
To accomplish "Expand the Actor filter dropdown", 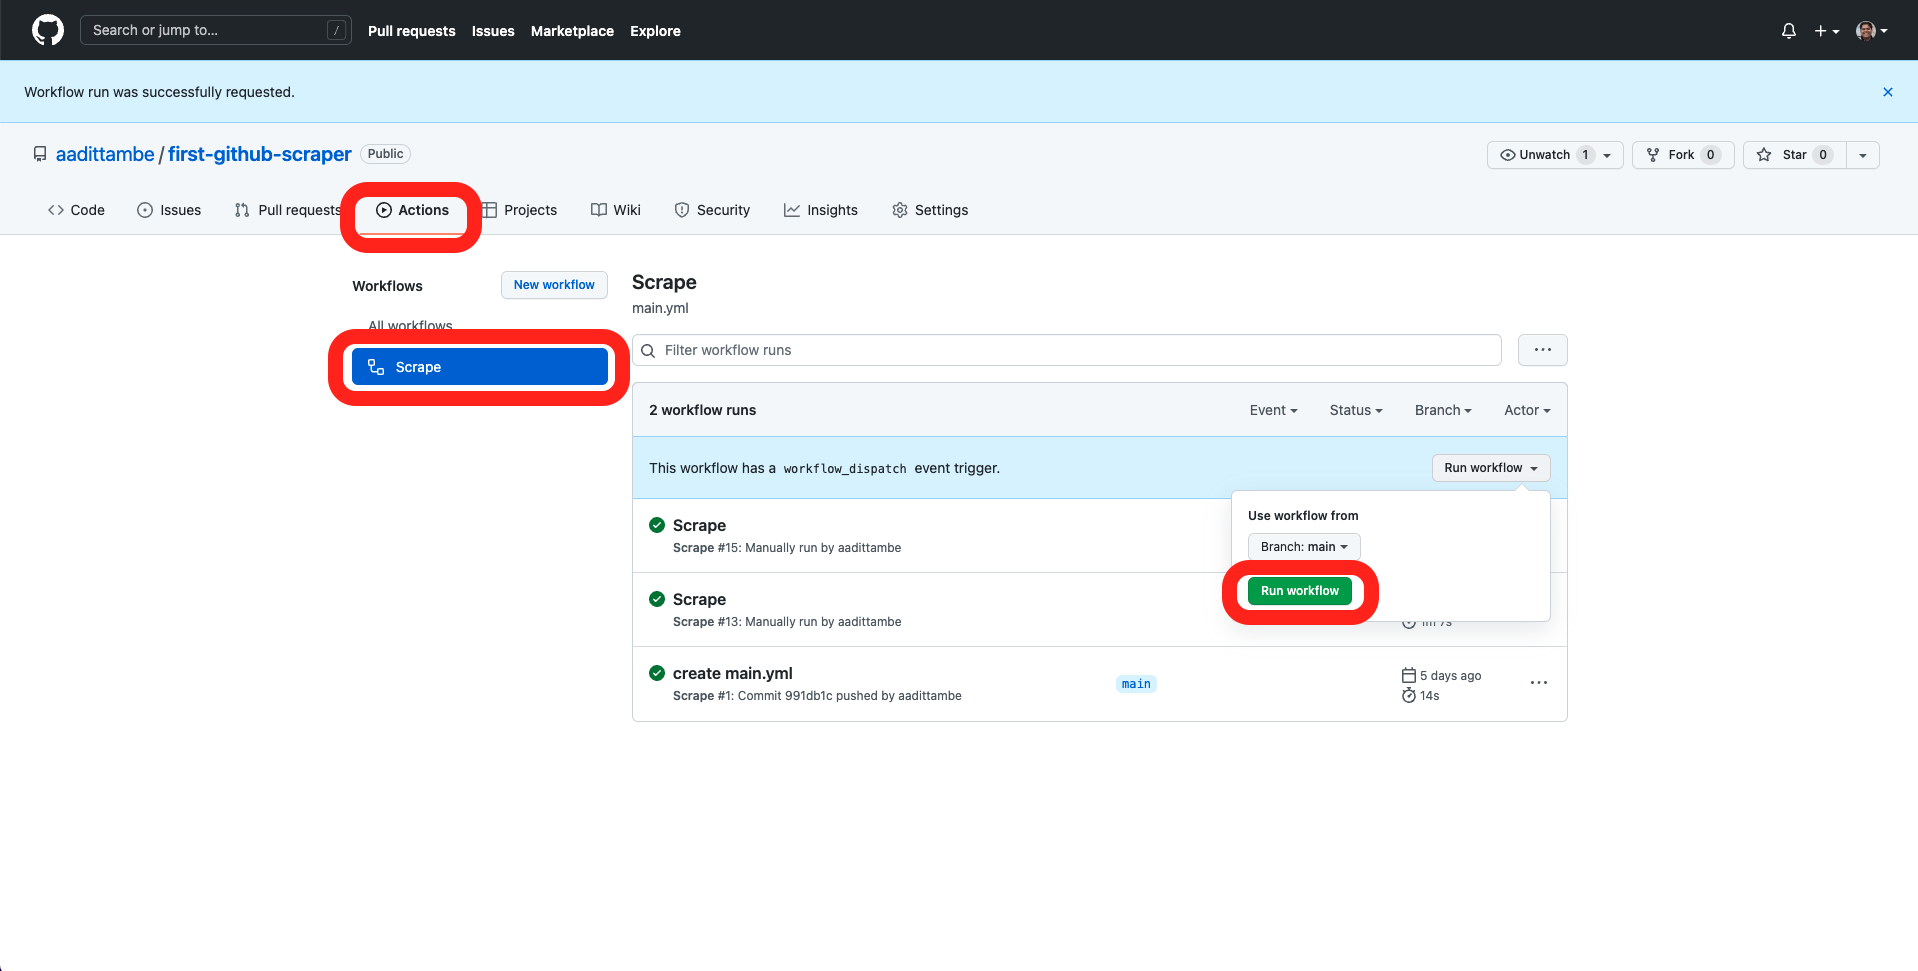I will 1527,410.
